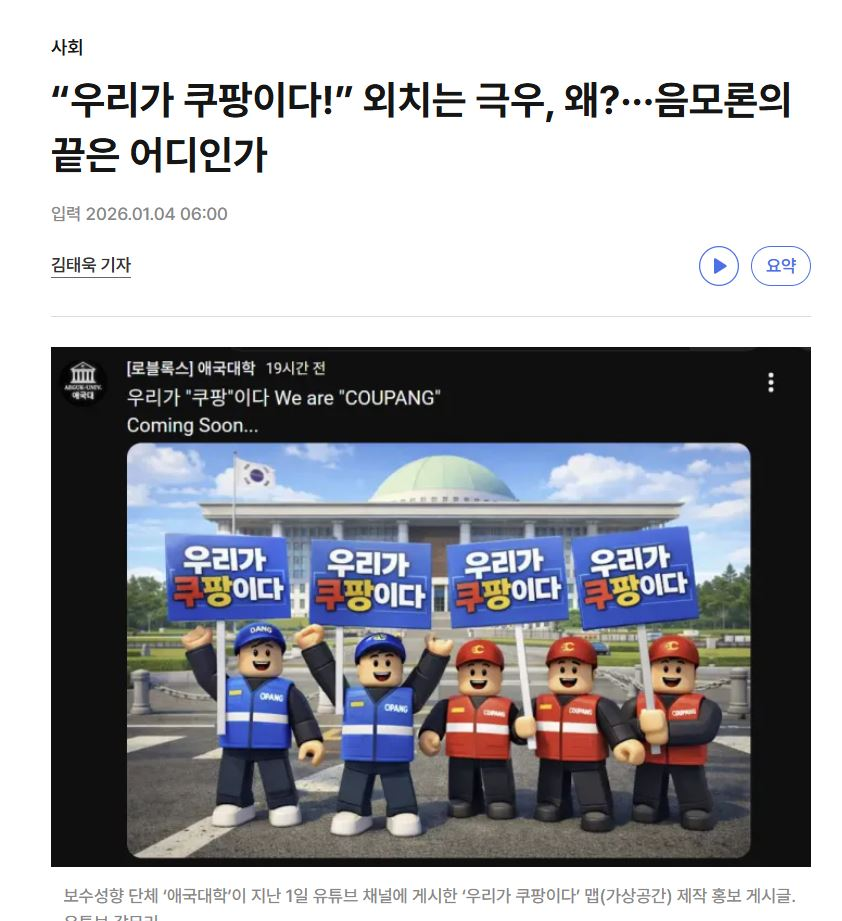Image resolution: width=842 pixels, height=921 pixels.
Task: Open the 사회 category section
Action: coord(67,47)
